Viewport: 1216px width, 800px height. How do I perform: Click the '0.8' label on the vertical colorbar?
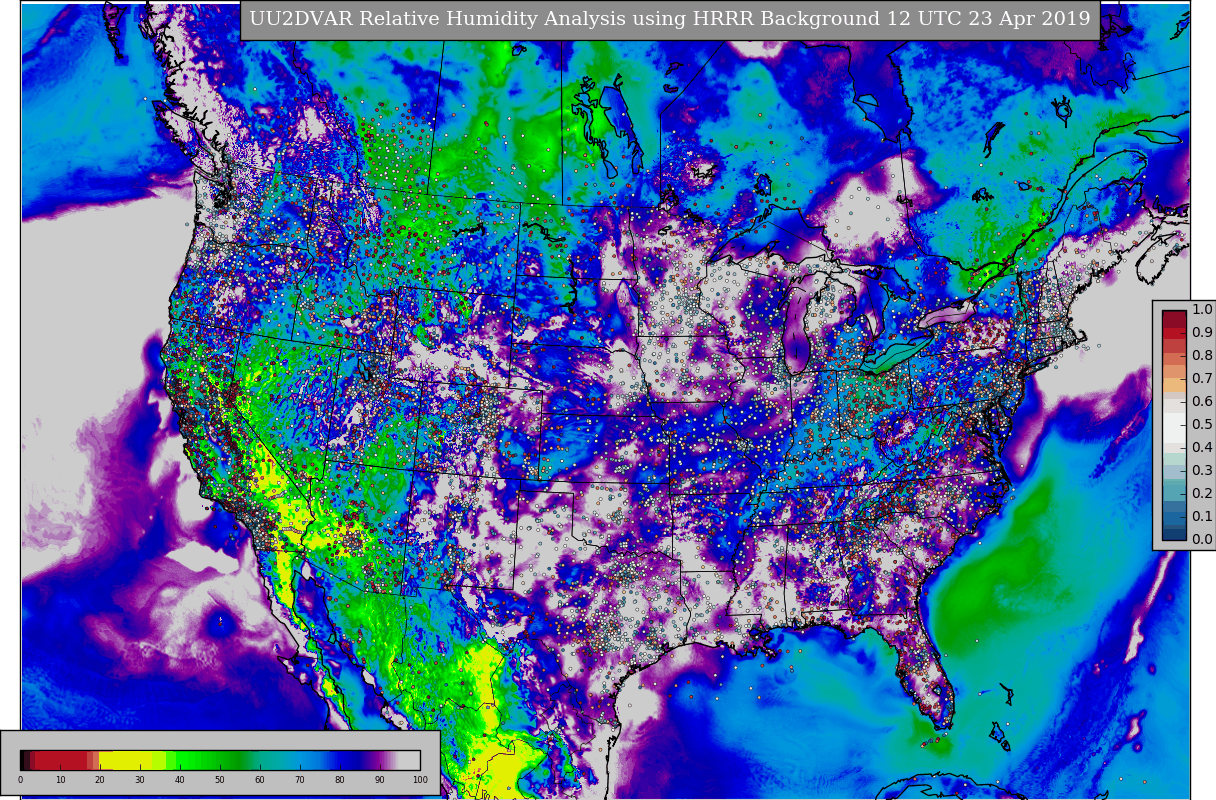click(1202, 356)
